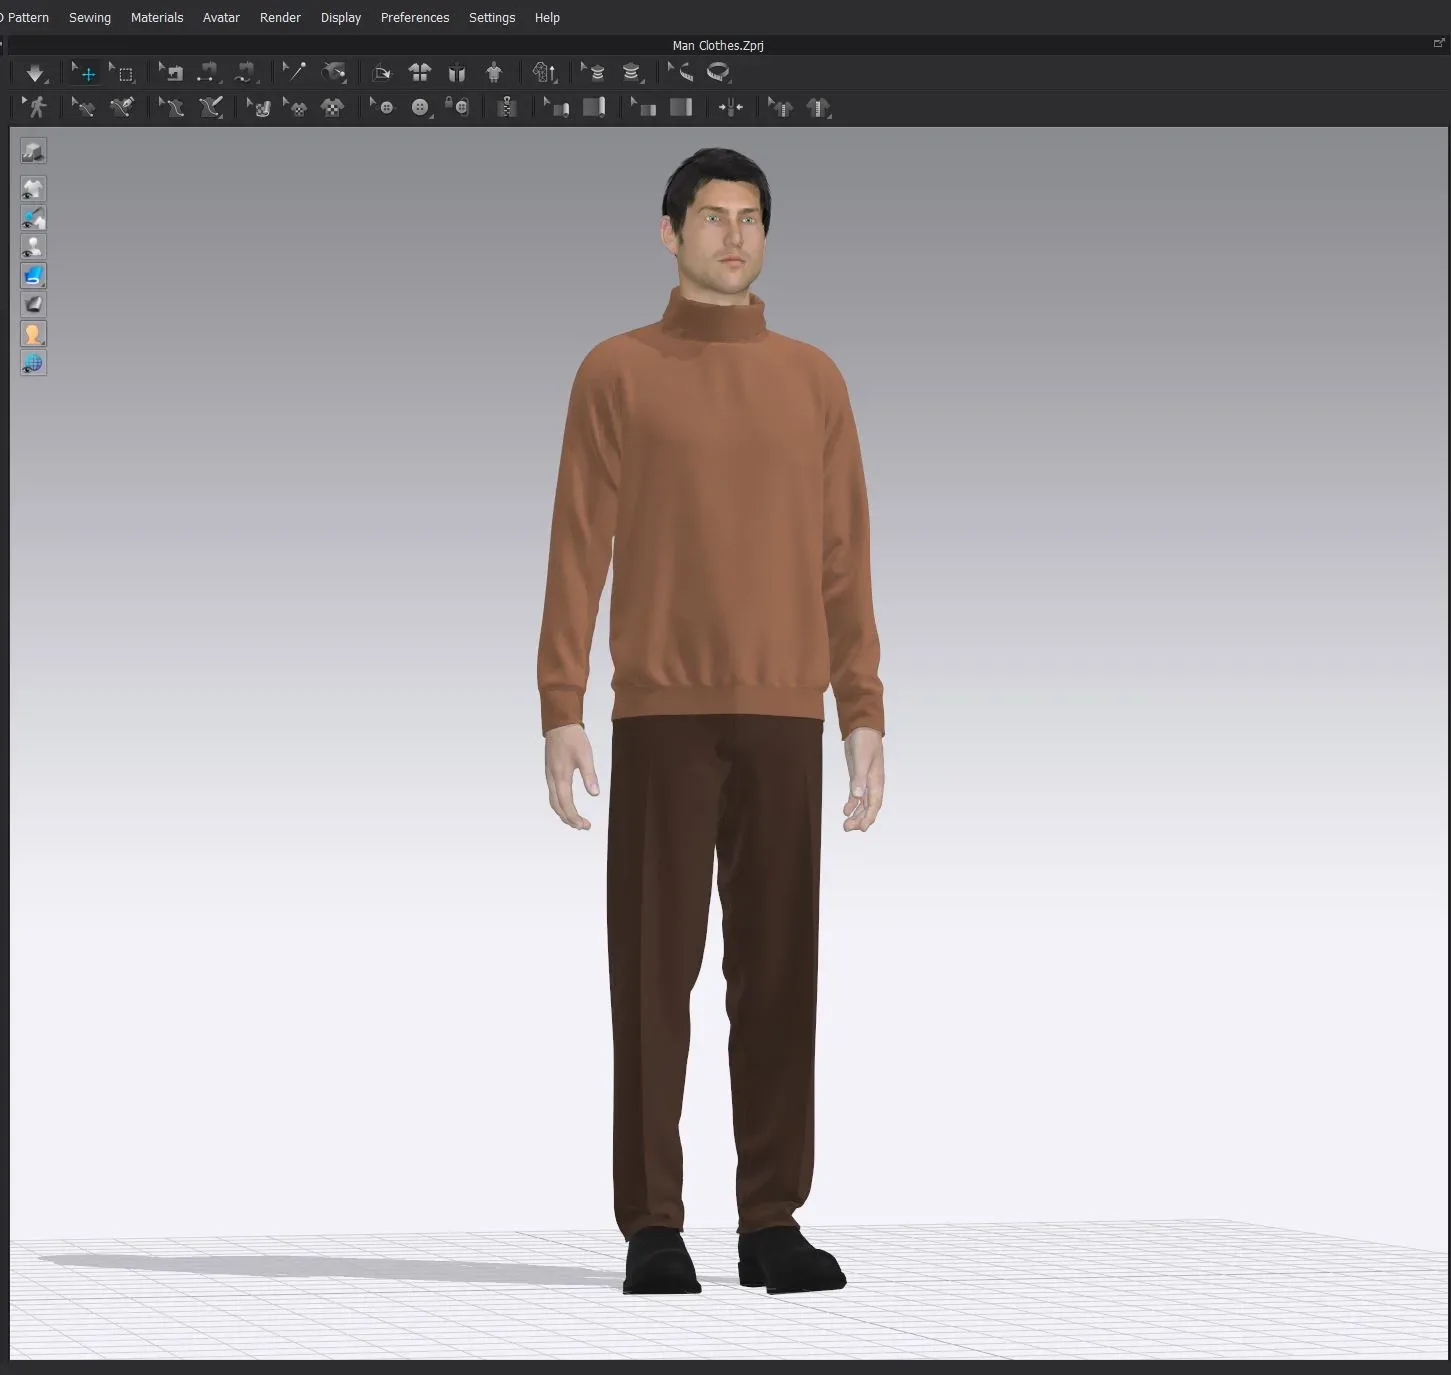
Task: Open the garment layer/up-arrow pattern tool
Action: tap(544, 72)
